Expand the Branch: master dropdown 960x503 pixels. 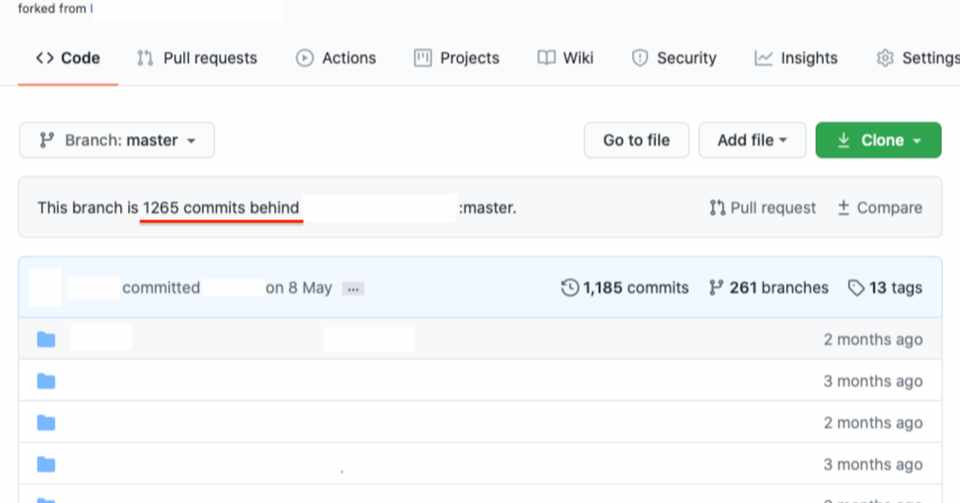click(x=117, y=140)
